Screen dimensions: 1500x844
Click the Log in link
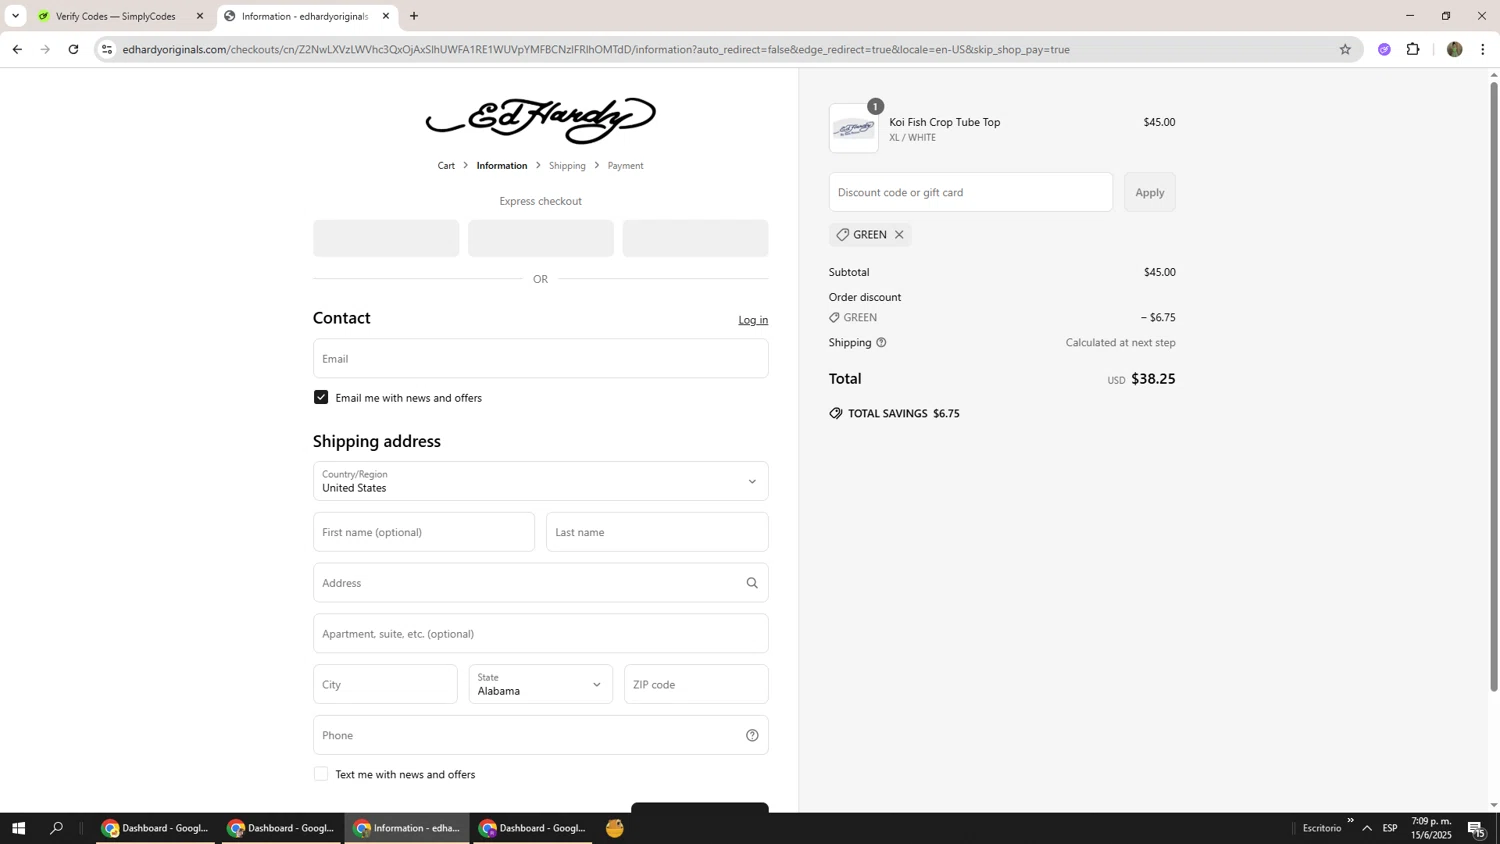pos(753,320)
